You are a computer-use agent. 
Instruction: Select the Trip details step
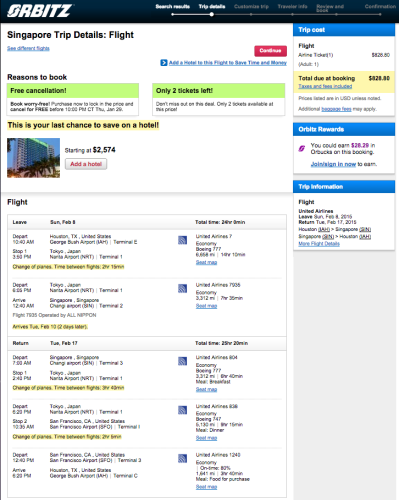212,6
